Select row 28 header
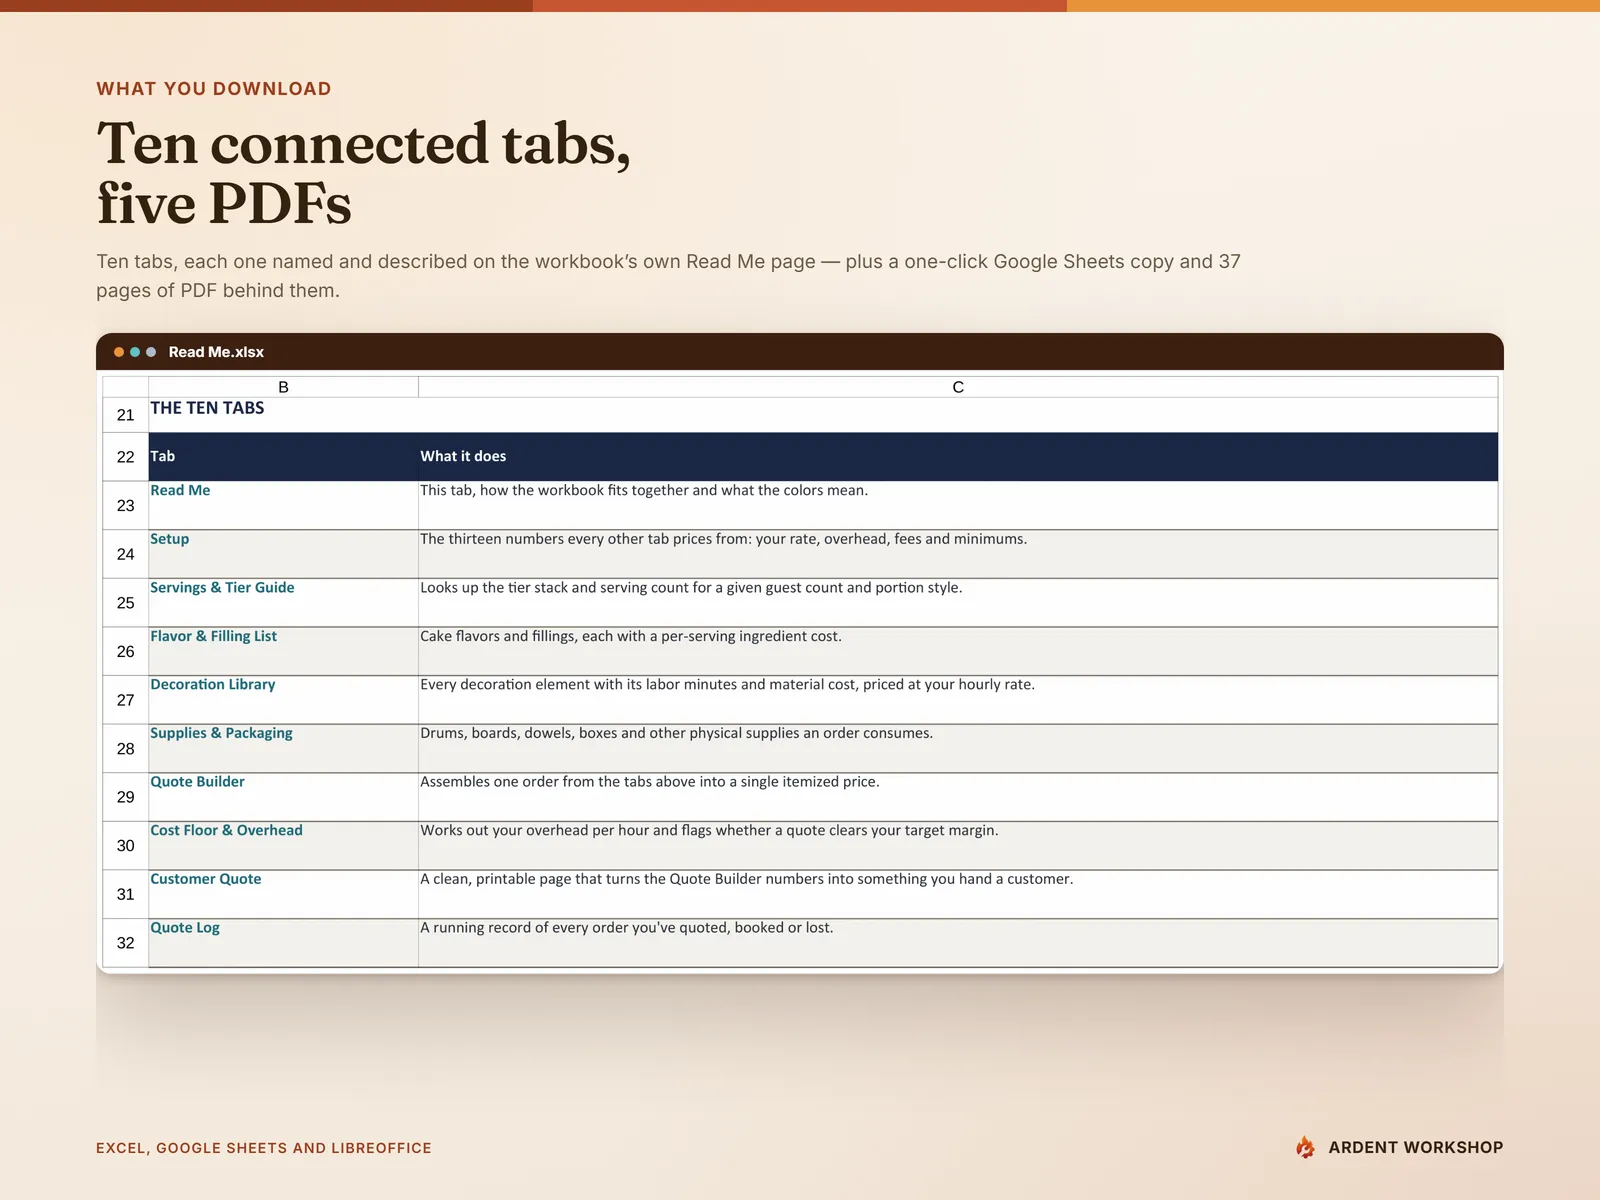 125,748
